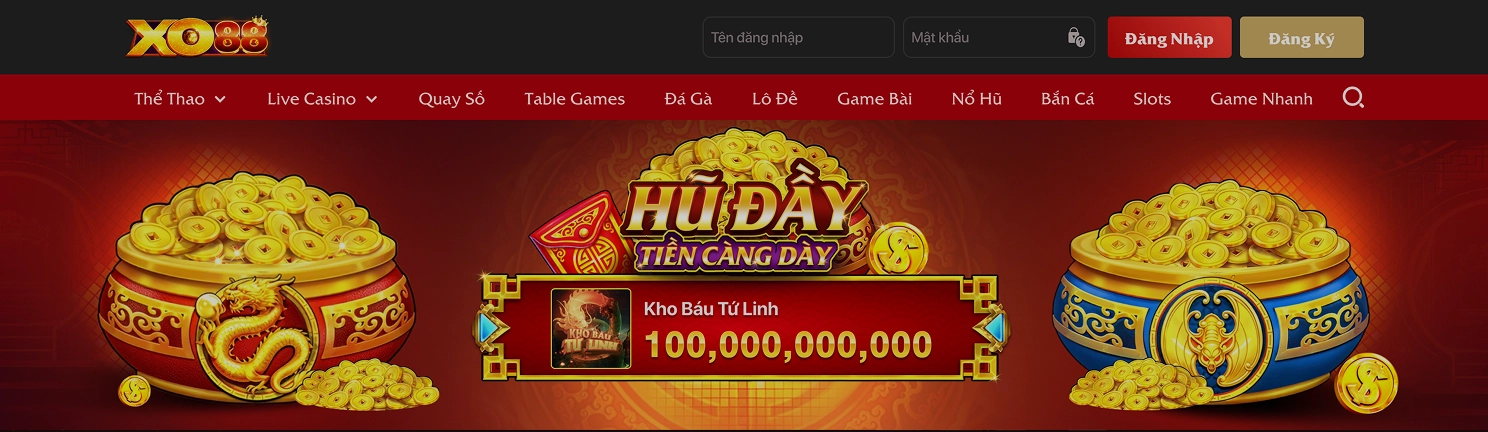Expand the Live Casino dropdown chevron
The height and width of the screenshot is (432, 1488).
[x=372, y=99]
